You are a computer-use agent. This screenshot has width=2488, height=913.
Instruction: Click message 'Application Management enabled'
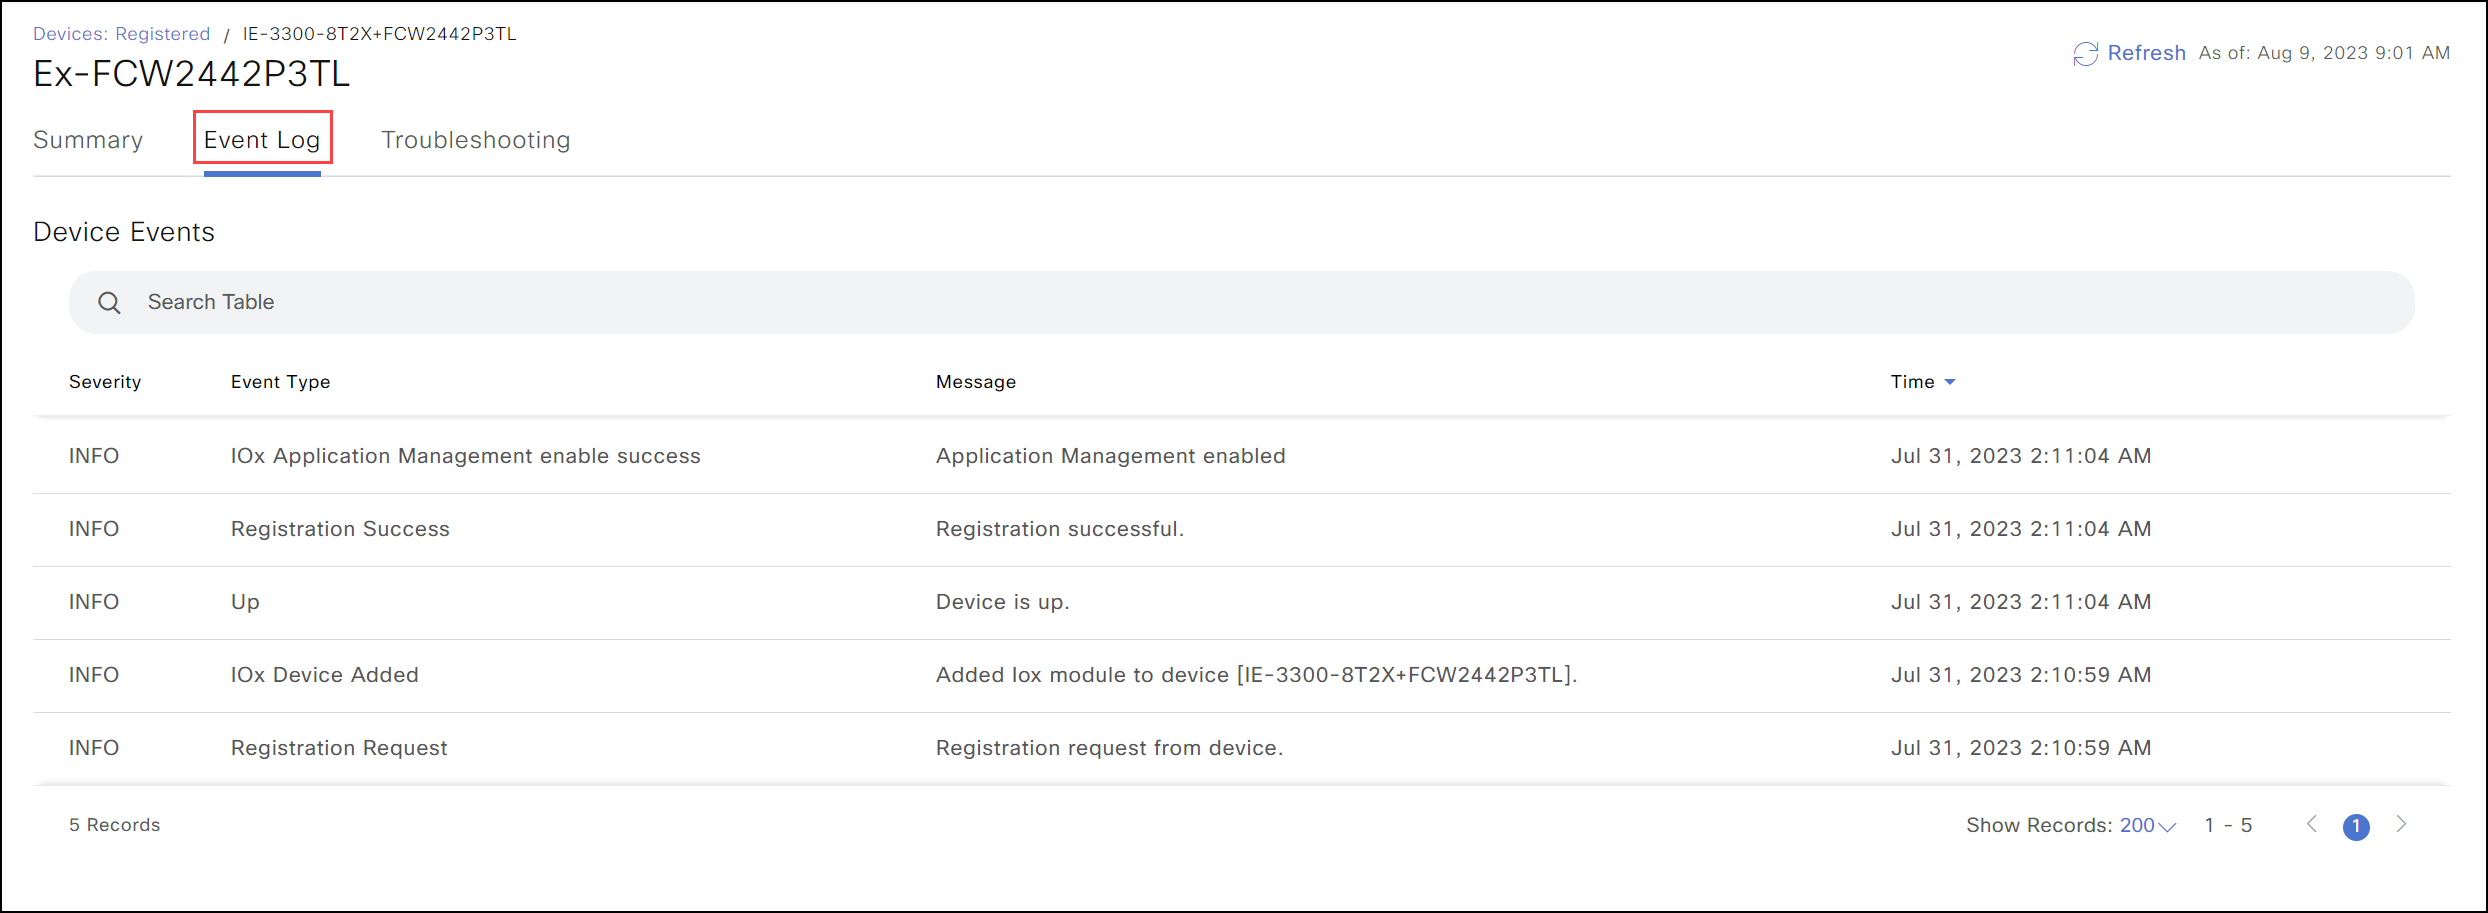[x=1111, y=456]
